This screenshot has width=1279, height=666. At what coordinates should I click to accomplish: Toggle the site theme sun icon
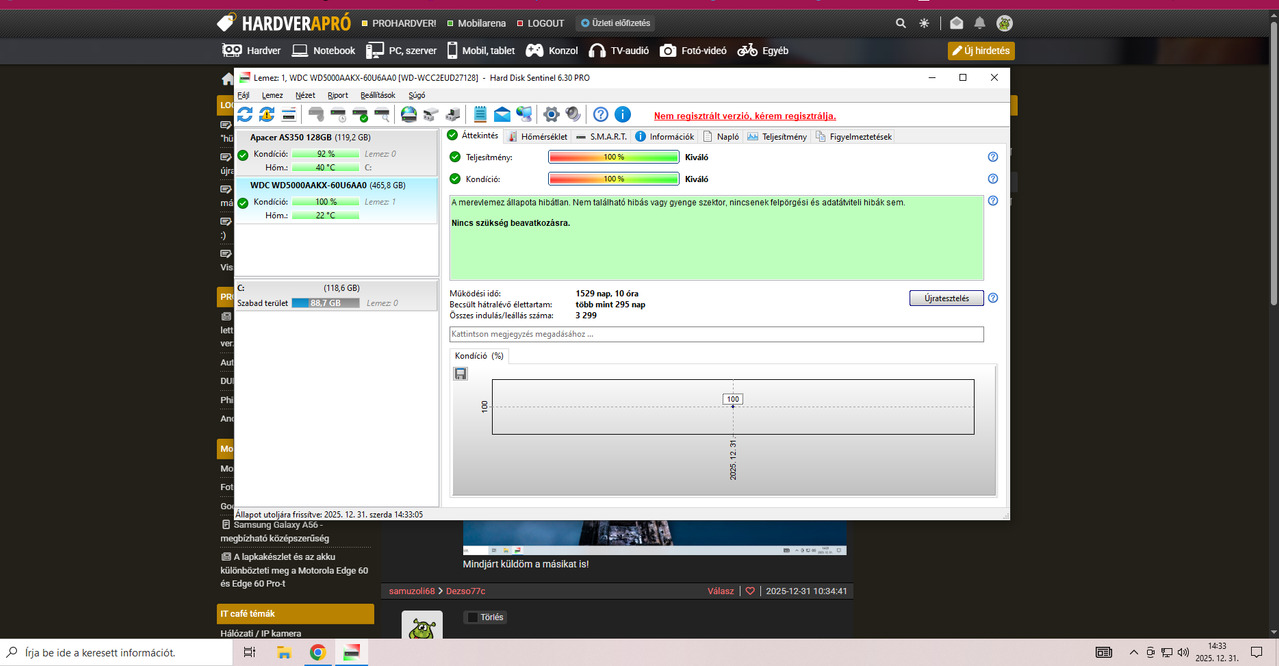[x=924, y=23]
